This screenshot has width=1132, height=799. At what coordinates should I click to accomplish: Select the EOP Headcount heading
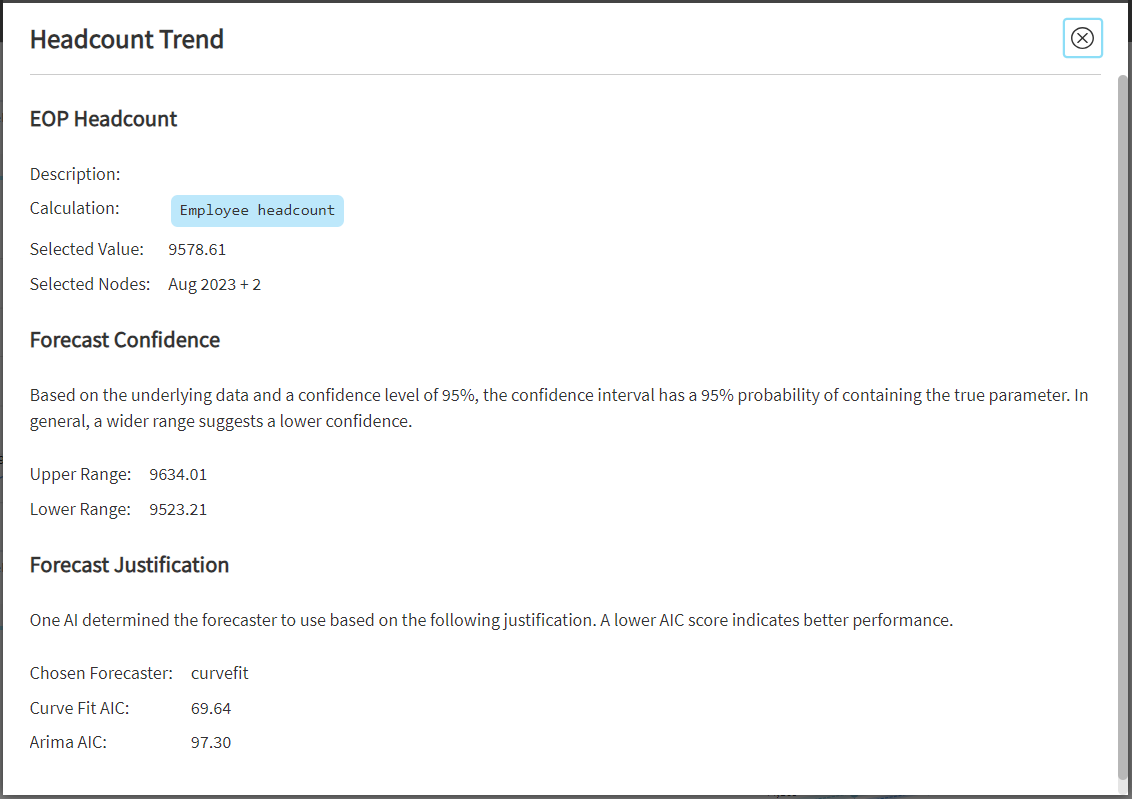point(103,119)
